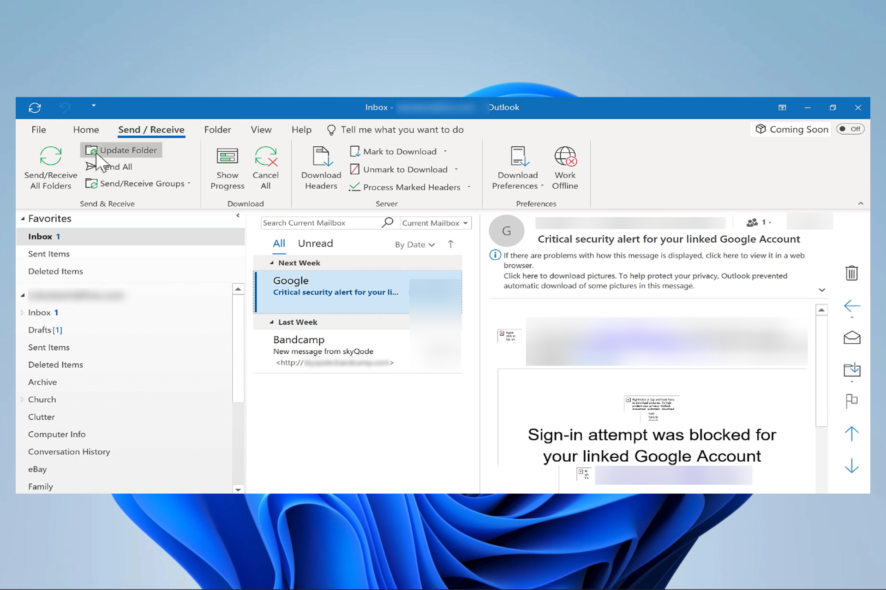Switch to the Home tab
Viewport: 886px width, 590px height.
click(x=86, y=129)
